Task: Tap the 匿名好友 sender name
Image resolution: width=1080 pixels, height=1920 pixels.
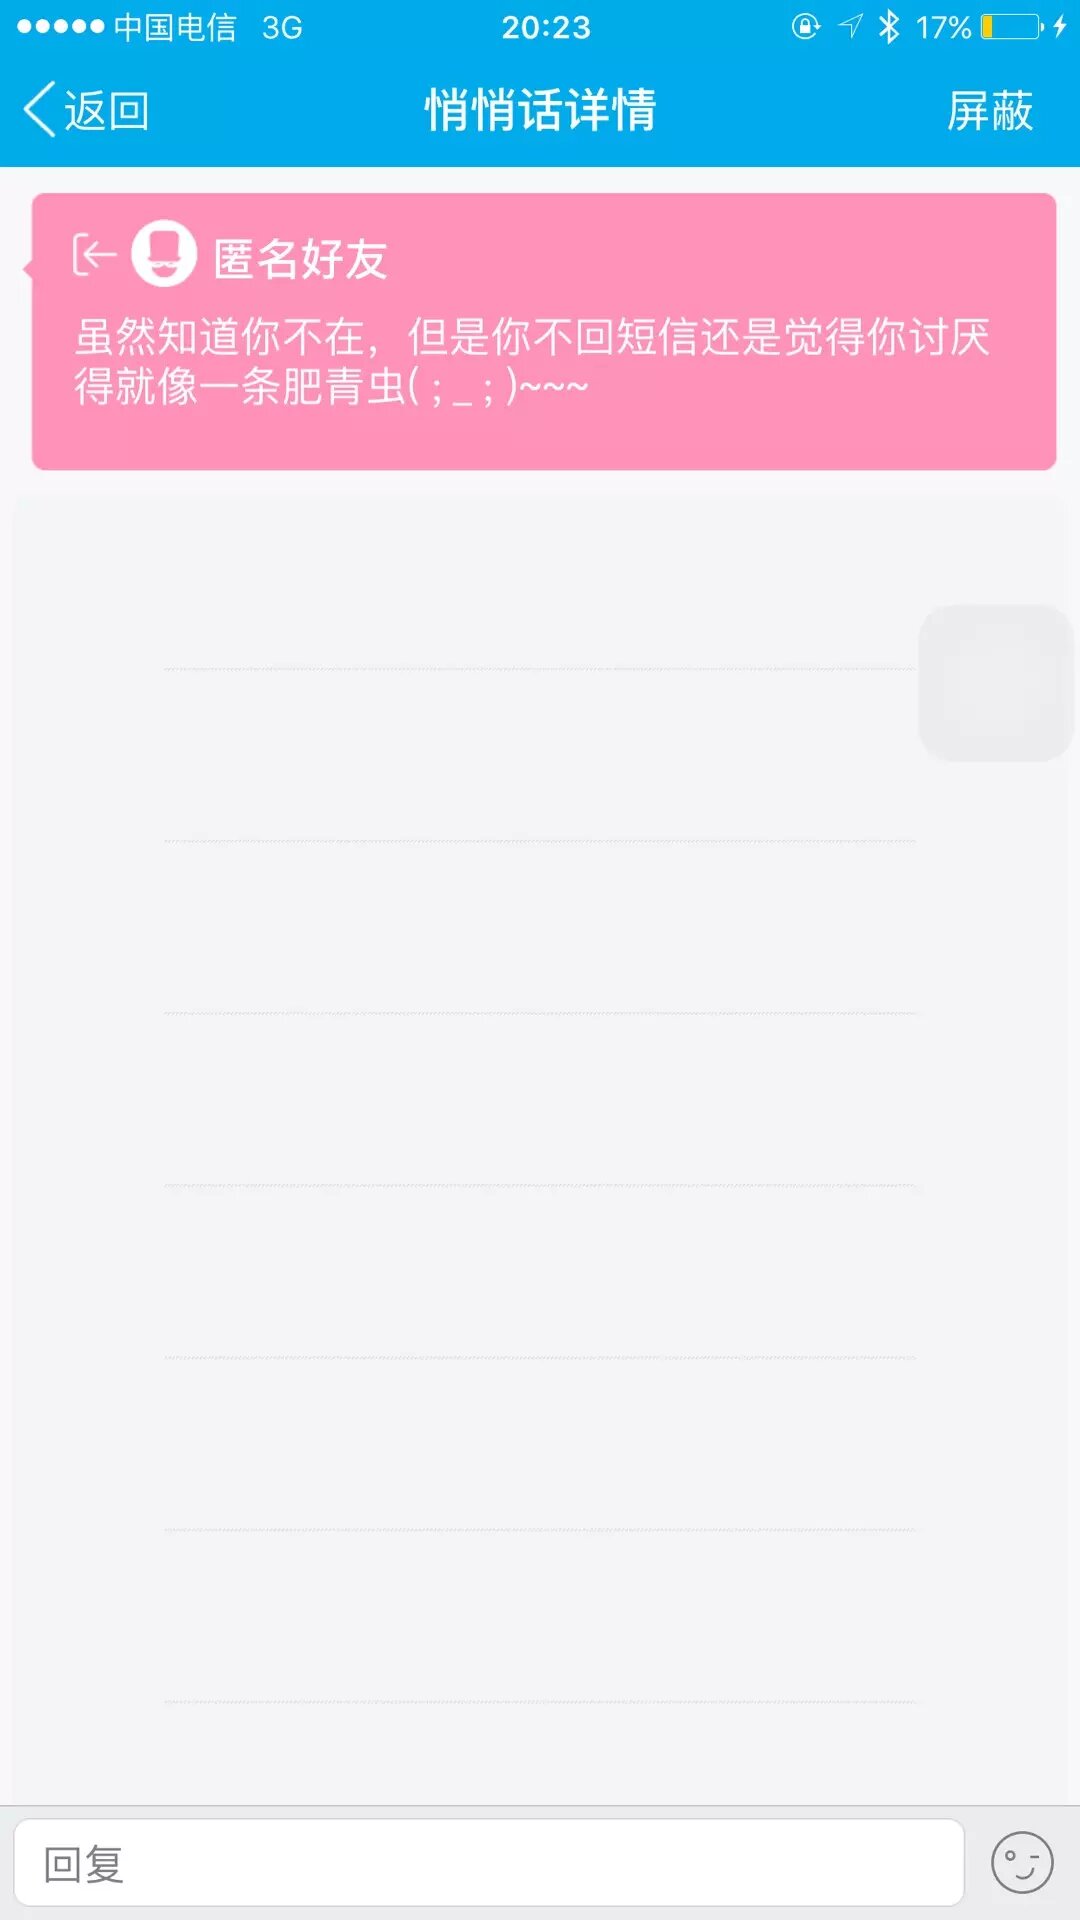Action: [x=300, y=259]
